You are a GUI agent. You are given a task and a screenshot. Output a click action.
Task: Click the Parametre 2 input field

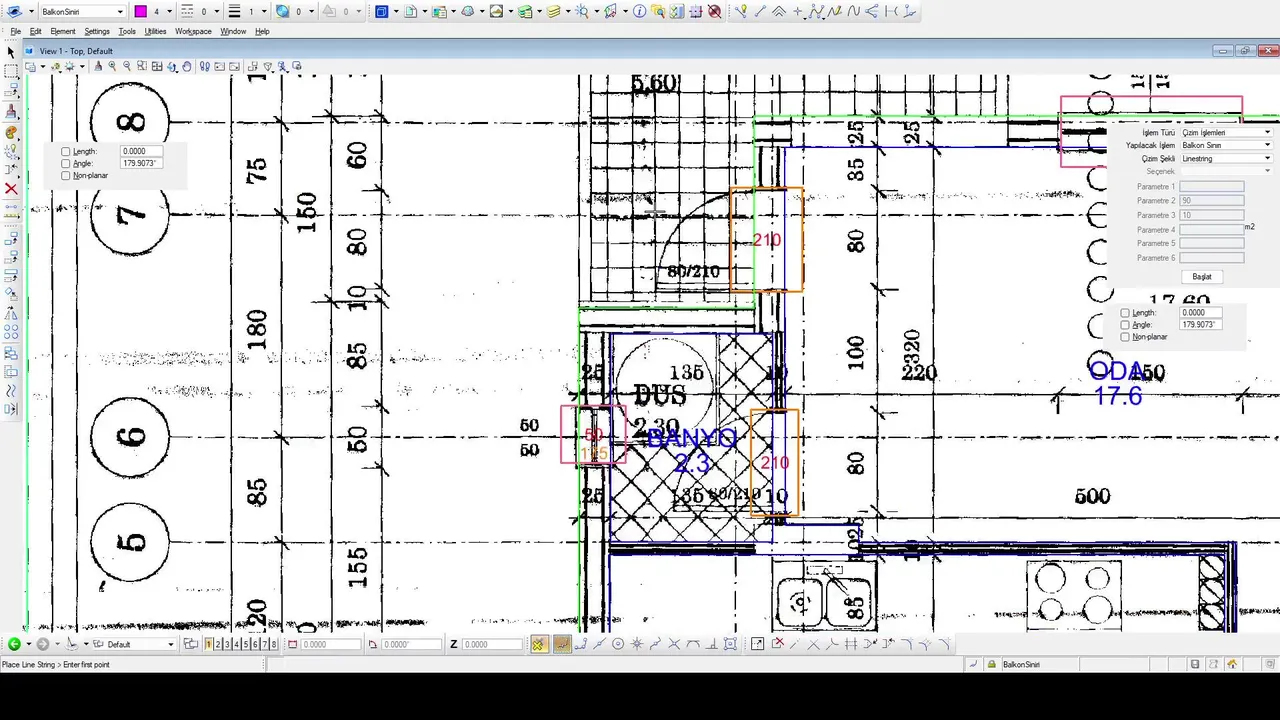1212,201
